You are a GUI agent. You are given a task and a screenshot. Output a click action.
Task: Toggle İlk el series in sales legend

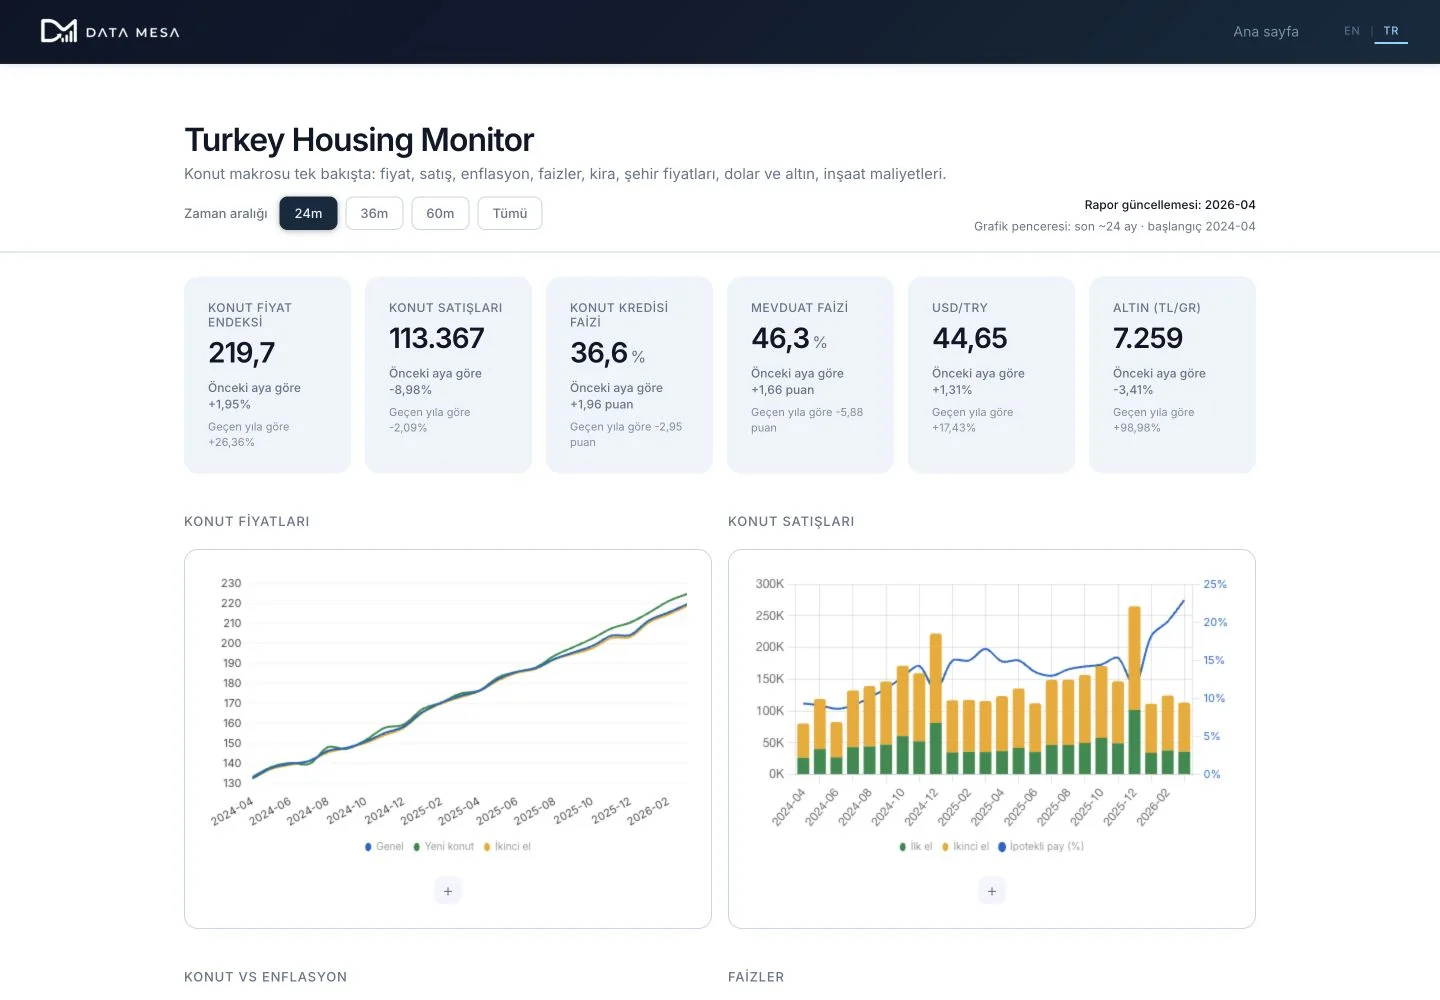[916, 846]
